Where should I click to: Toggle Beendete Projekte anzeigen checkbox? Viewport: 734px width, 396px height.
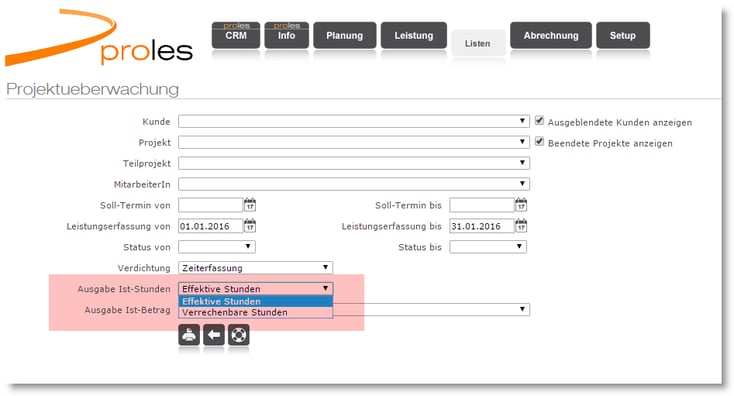(x=539, y=141)
